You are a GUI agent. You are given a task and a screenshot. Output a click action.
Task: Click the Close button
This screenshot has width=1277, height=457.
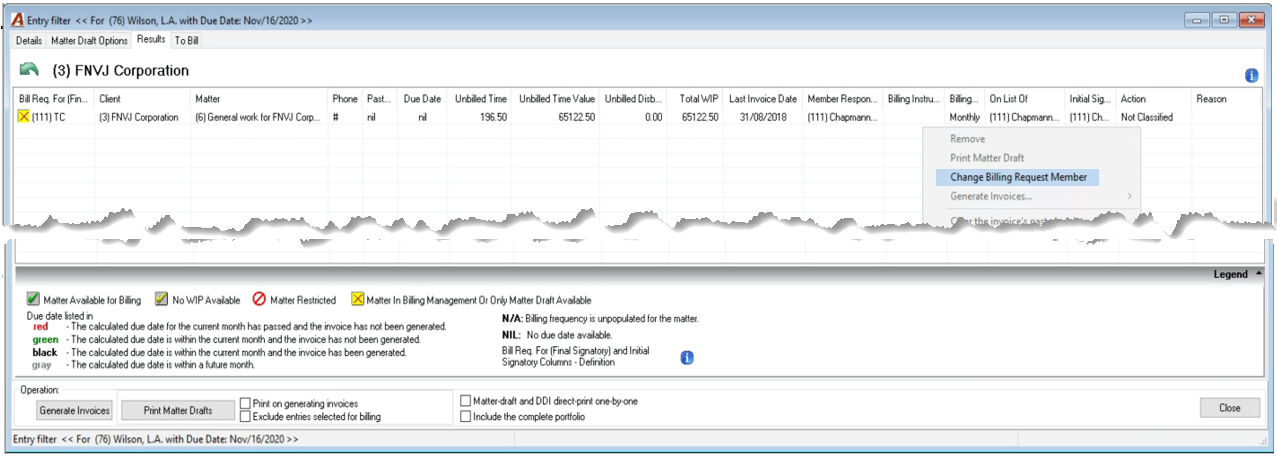pyautogui.click(x=1230, y=408)
